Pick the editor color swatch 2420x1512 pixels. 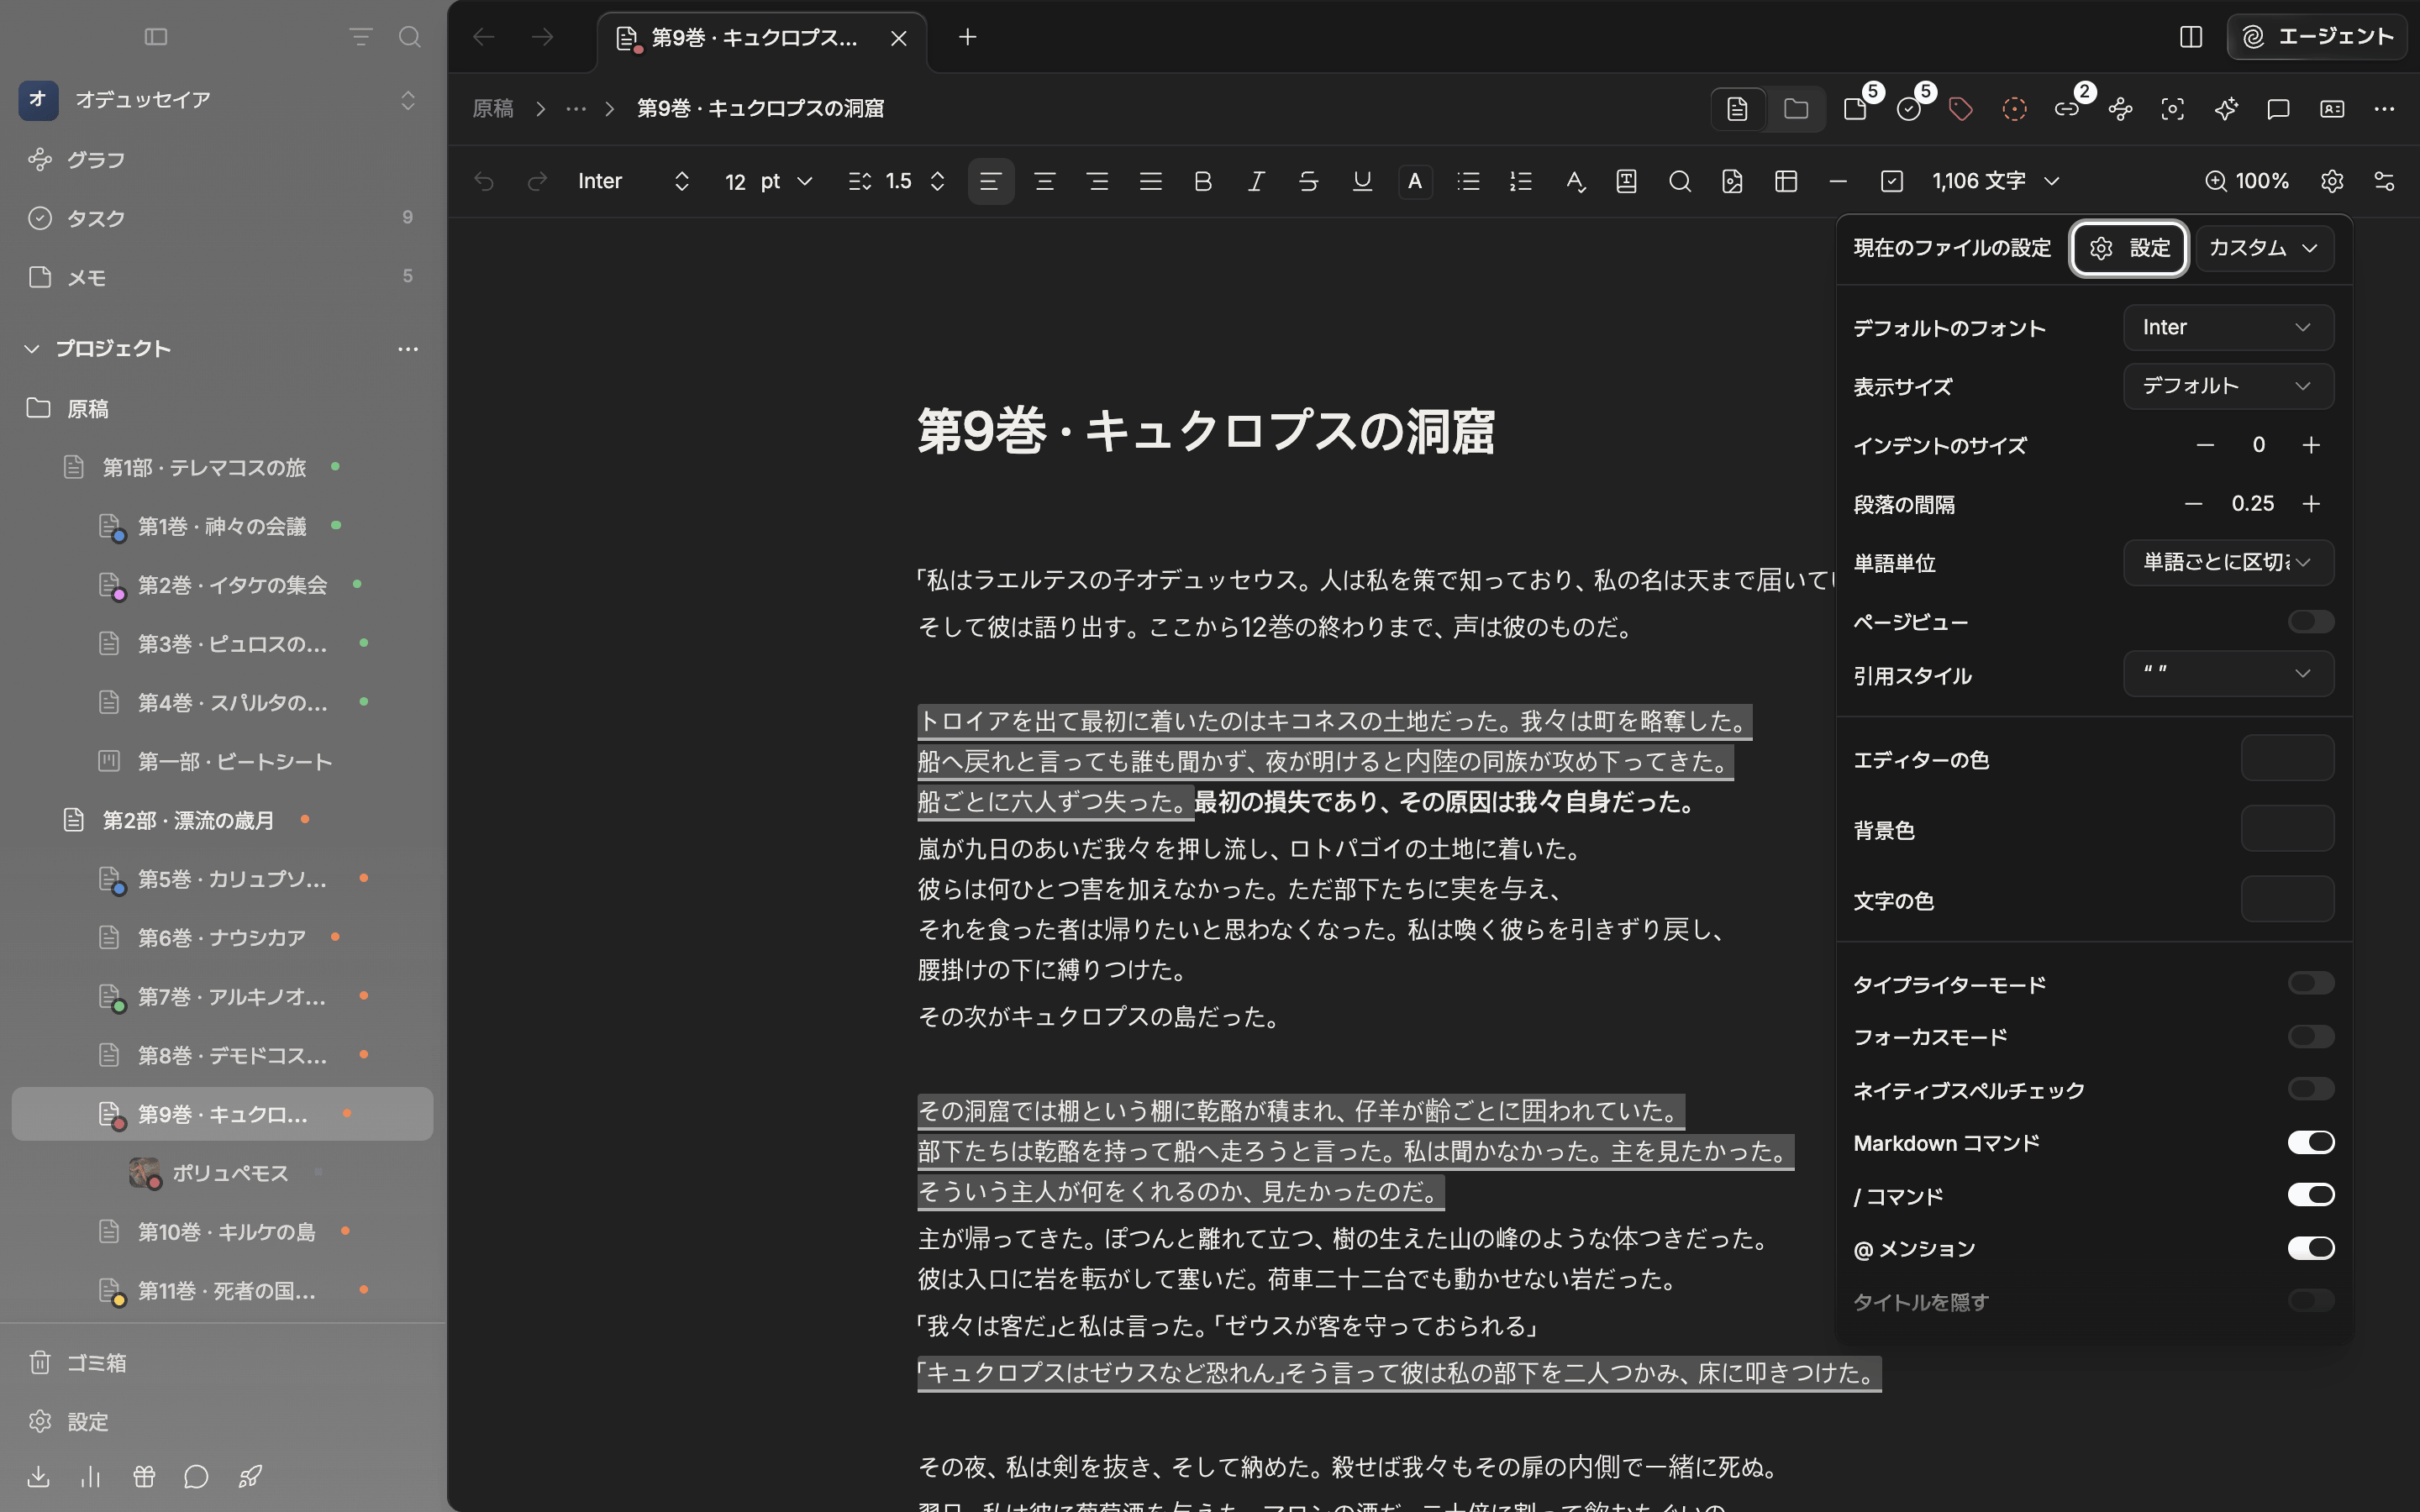[x=2287, y=759]
